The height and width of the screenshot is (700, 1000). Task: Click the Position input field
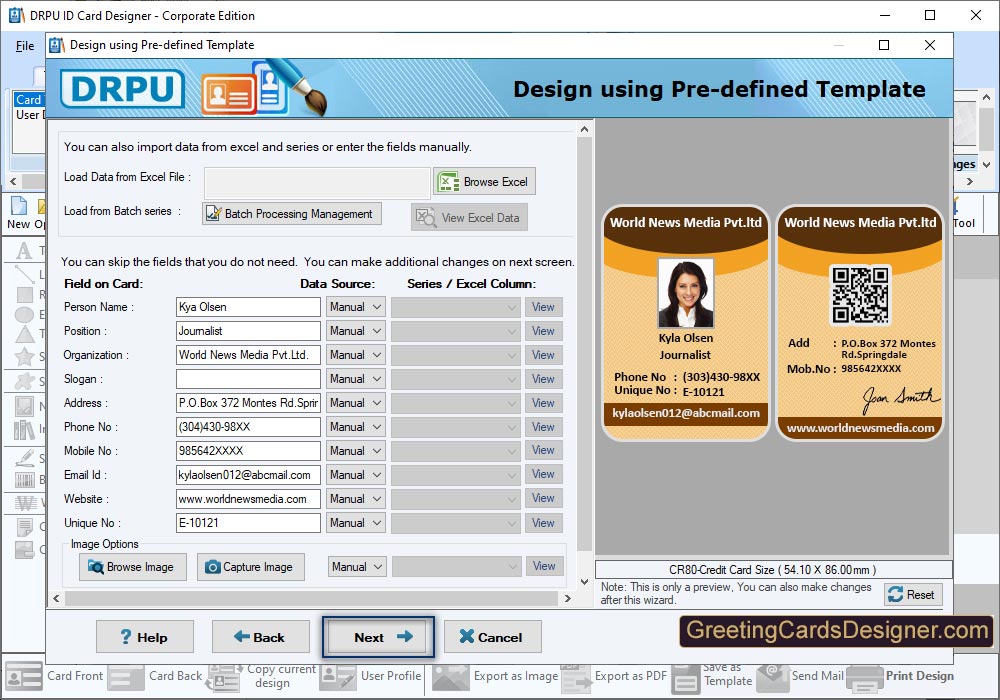coord(248,331)
